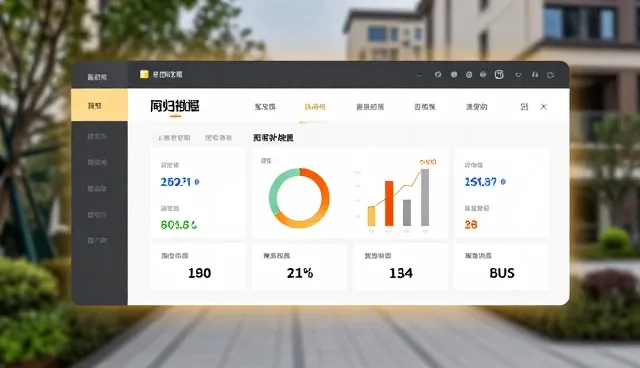Click the short yellow bar in the bar chart
This screenshot has width=640, height=368.
click(371, 216)
